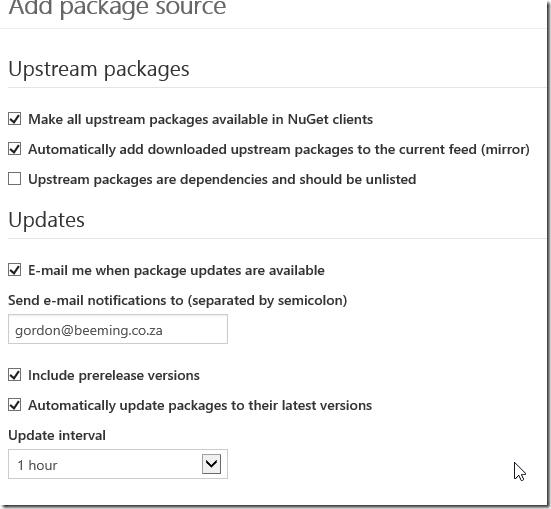Uncheck Make all upstream packages available checkbox

pyautogui.click(x=14, y=119)
